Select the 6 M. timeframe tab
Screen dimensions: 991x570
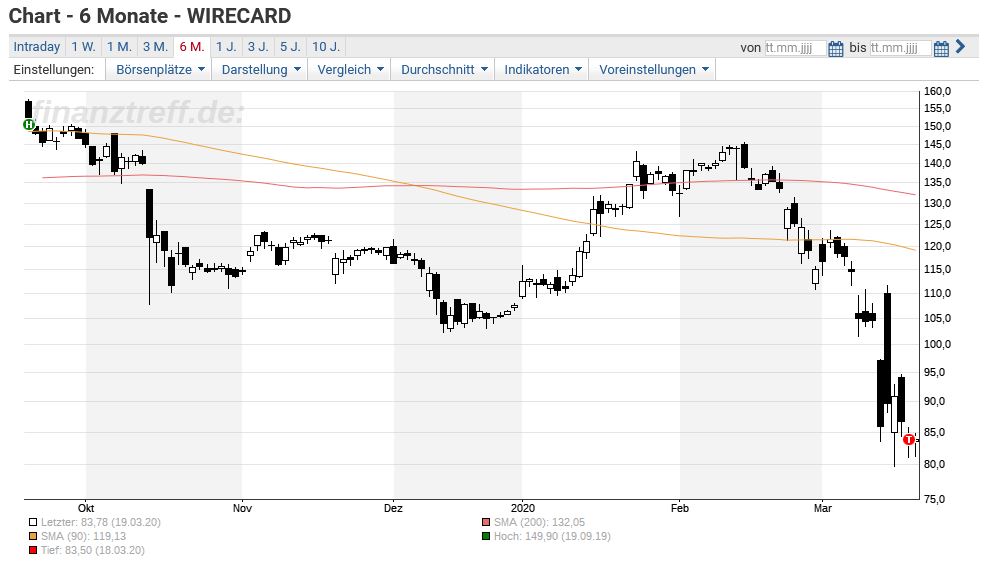(192, 47)
